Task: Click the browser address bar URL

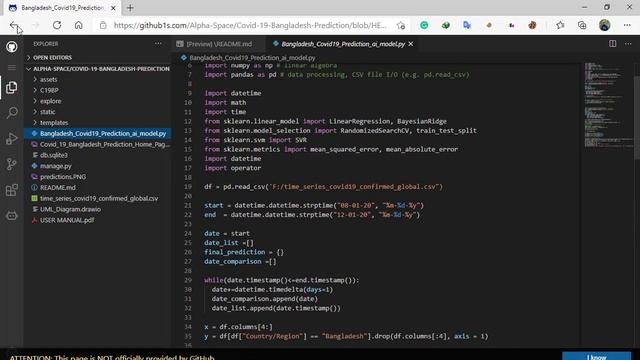Action: click(250, 25)
